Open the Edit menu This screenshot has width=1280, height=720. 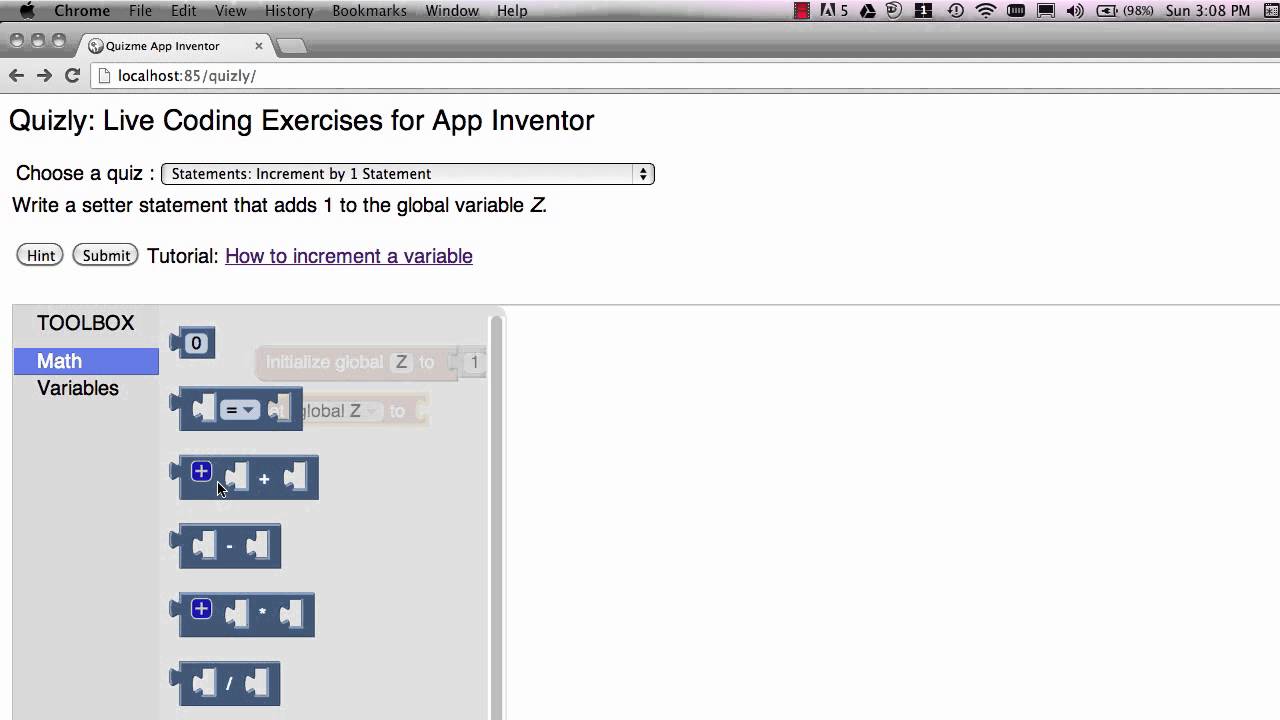pos(184,11)
